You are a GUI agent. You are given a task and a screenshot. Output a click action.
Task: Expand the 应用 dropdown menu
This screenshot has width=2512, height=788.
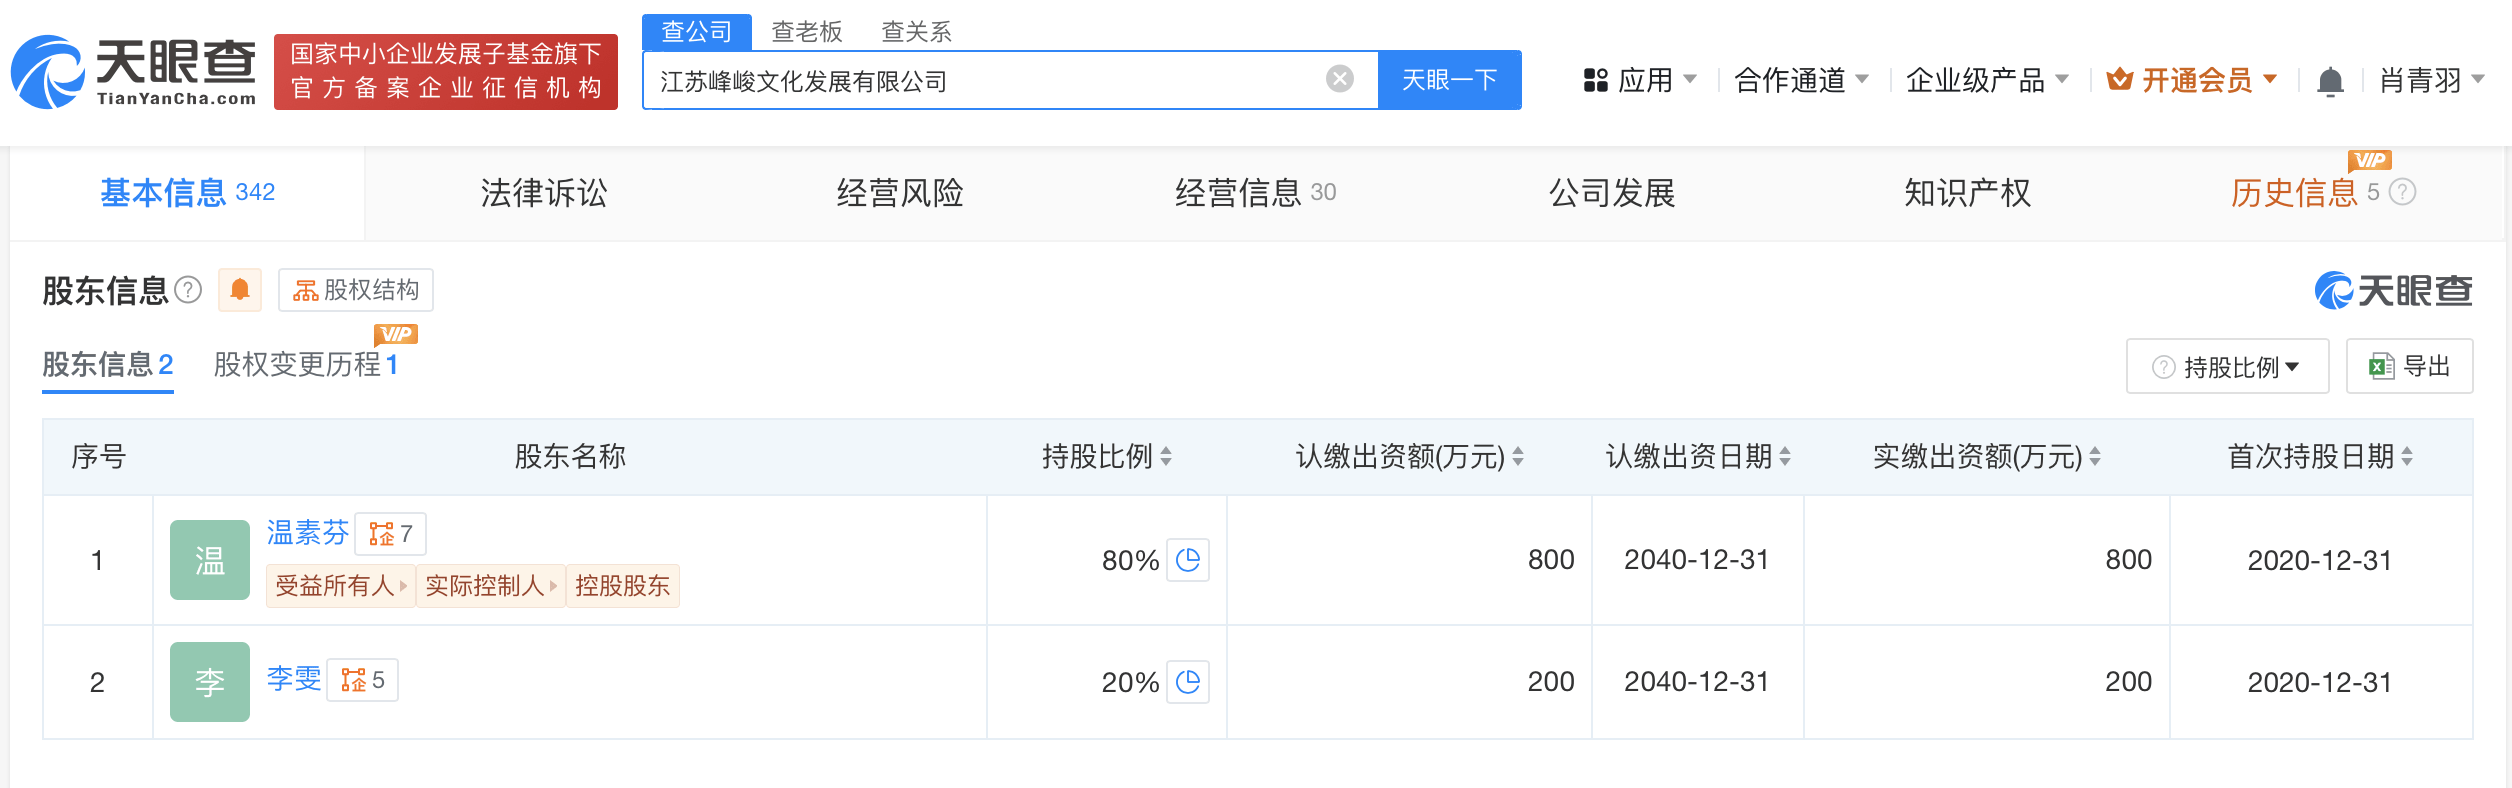(x=1640, y=80)
